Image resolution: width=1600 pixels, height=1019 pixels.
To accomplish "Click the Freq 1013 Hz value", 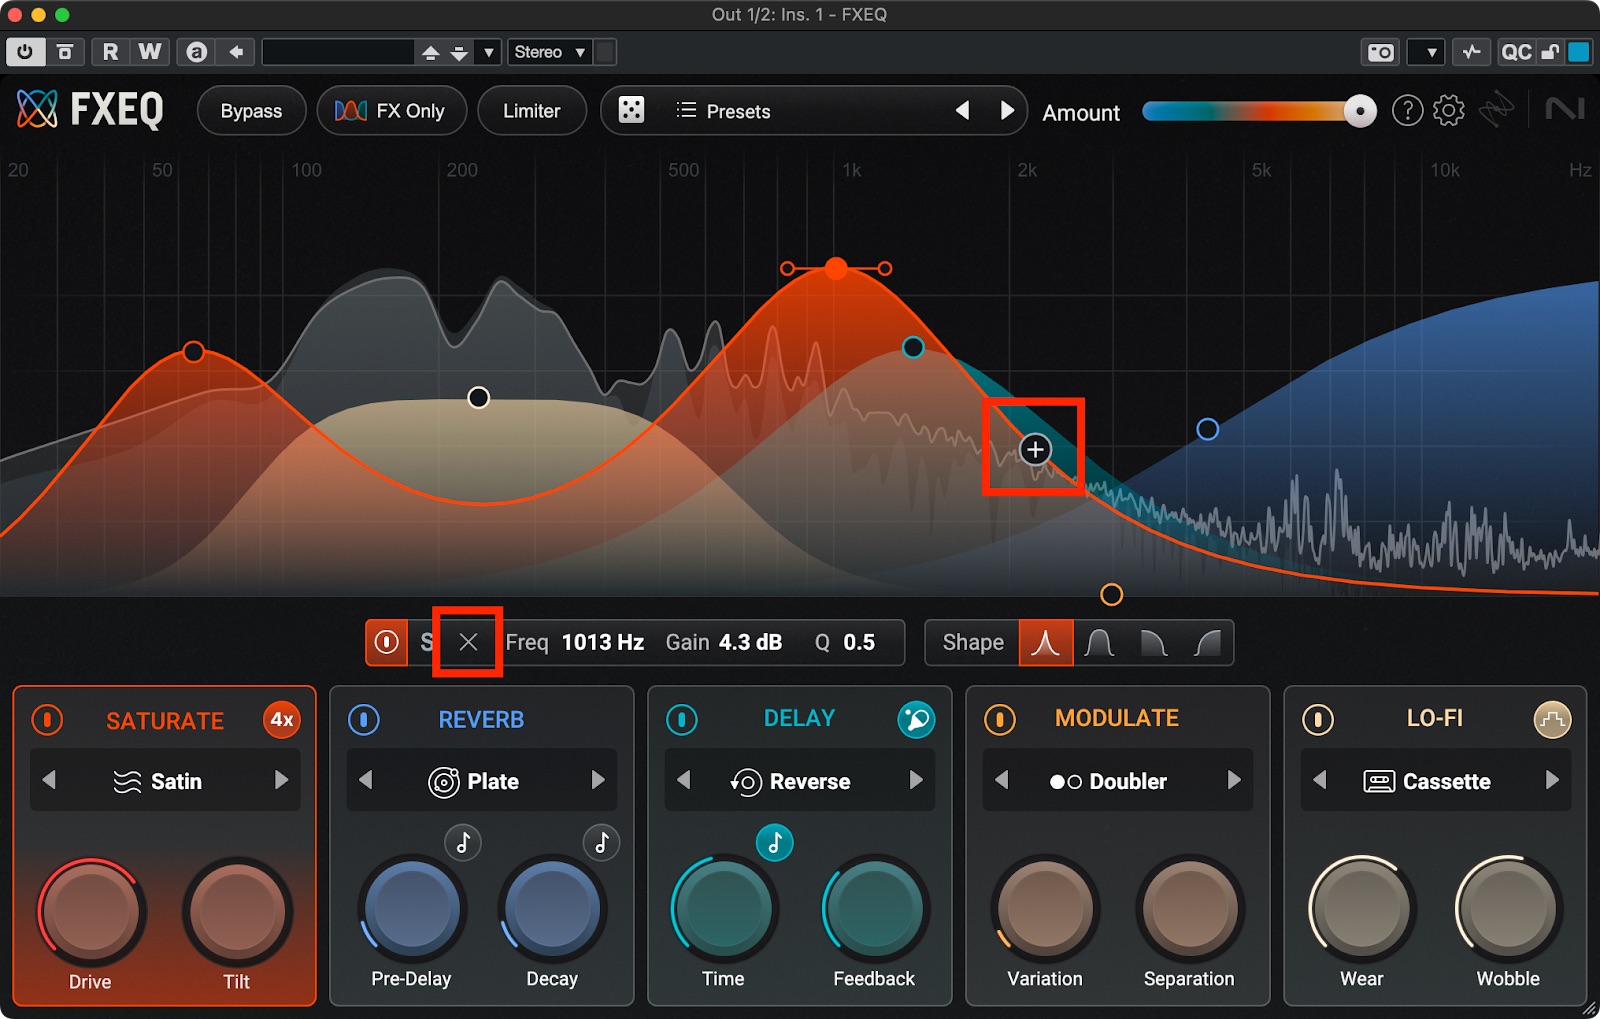I will (x=602, y=642).
